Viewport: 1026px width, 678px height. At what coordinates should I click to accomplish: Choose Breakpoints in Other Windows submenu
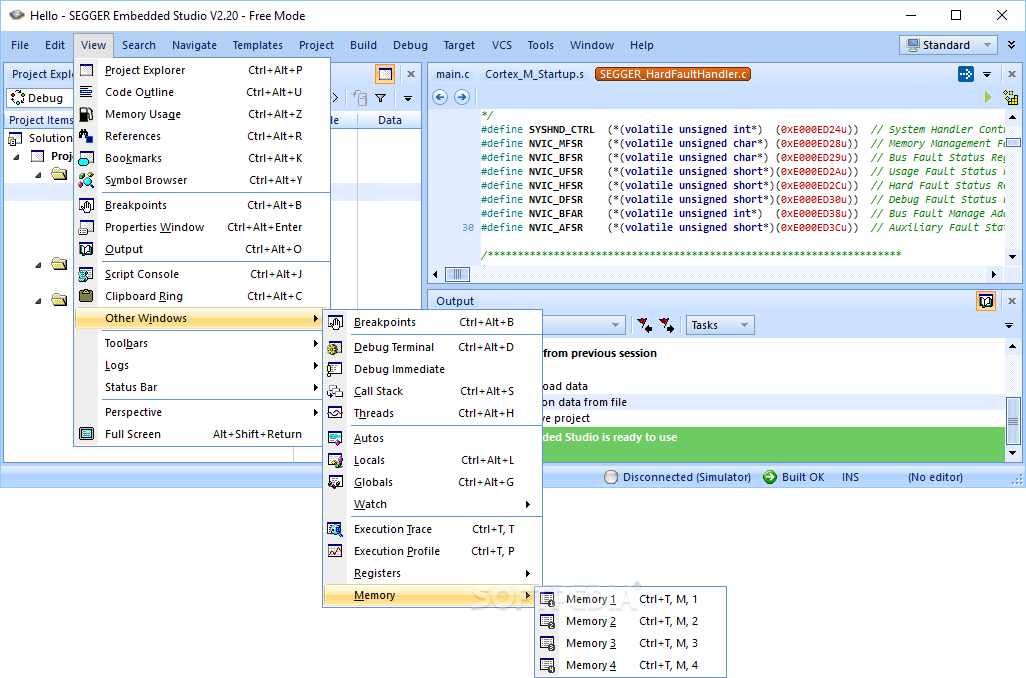pos(432,322)
